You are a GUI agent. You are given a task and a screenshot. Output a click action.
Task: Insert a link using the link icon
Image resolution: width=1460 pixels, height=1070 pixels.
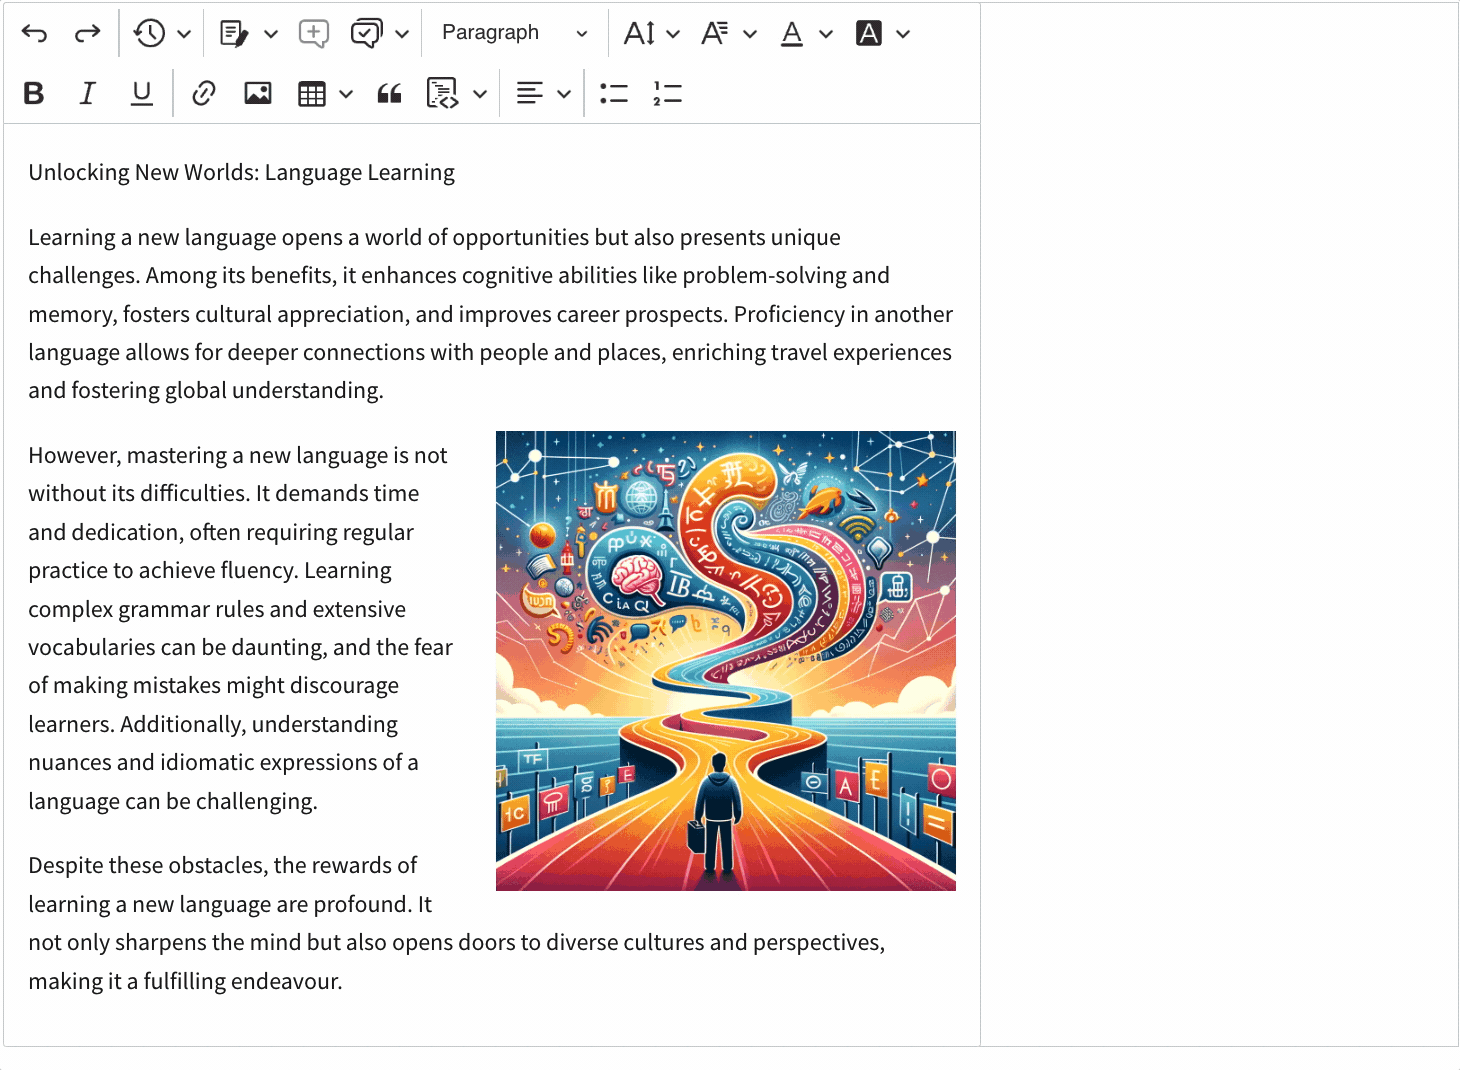point(204,94)
